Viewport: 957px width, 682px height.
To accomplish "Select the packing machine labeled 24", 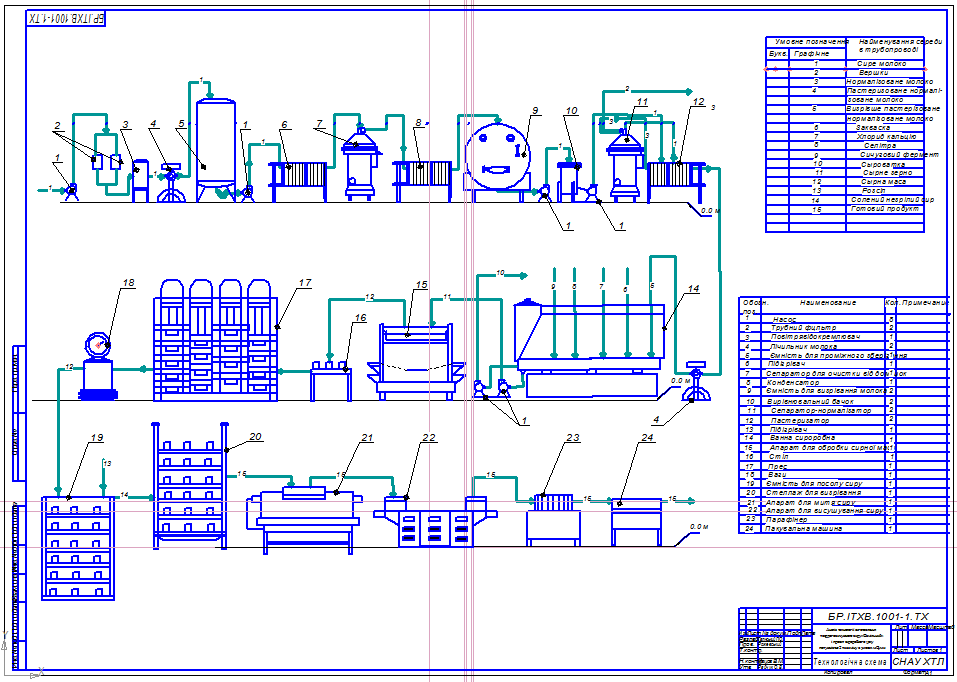I will pyautogui.click(x=637, y=522).
